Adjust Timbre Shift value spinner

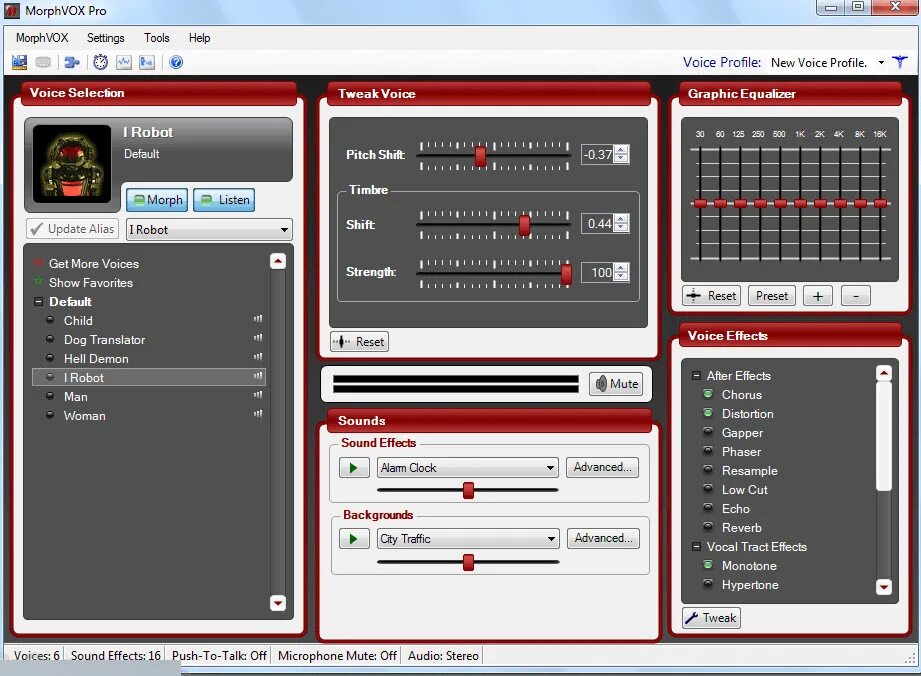point(621,223)
